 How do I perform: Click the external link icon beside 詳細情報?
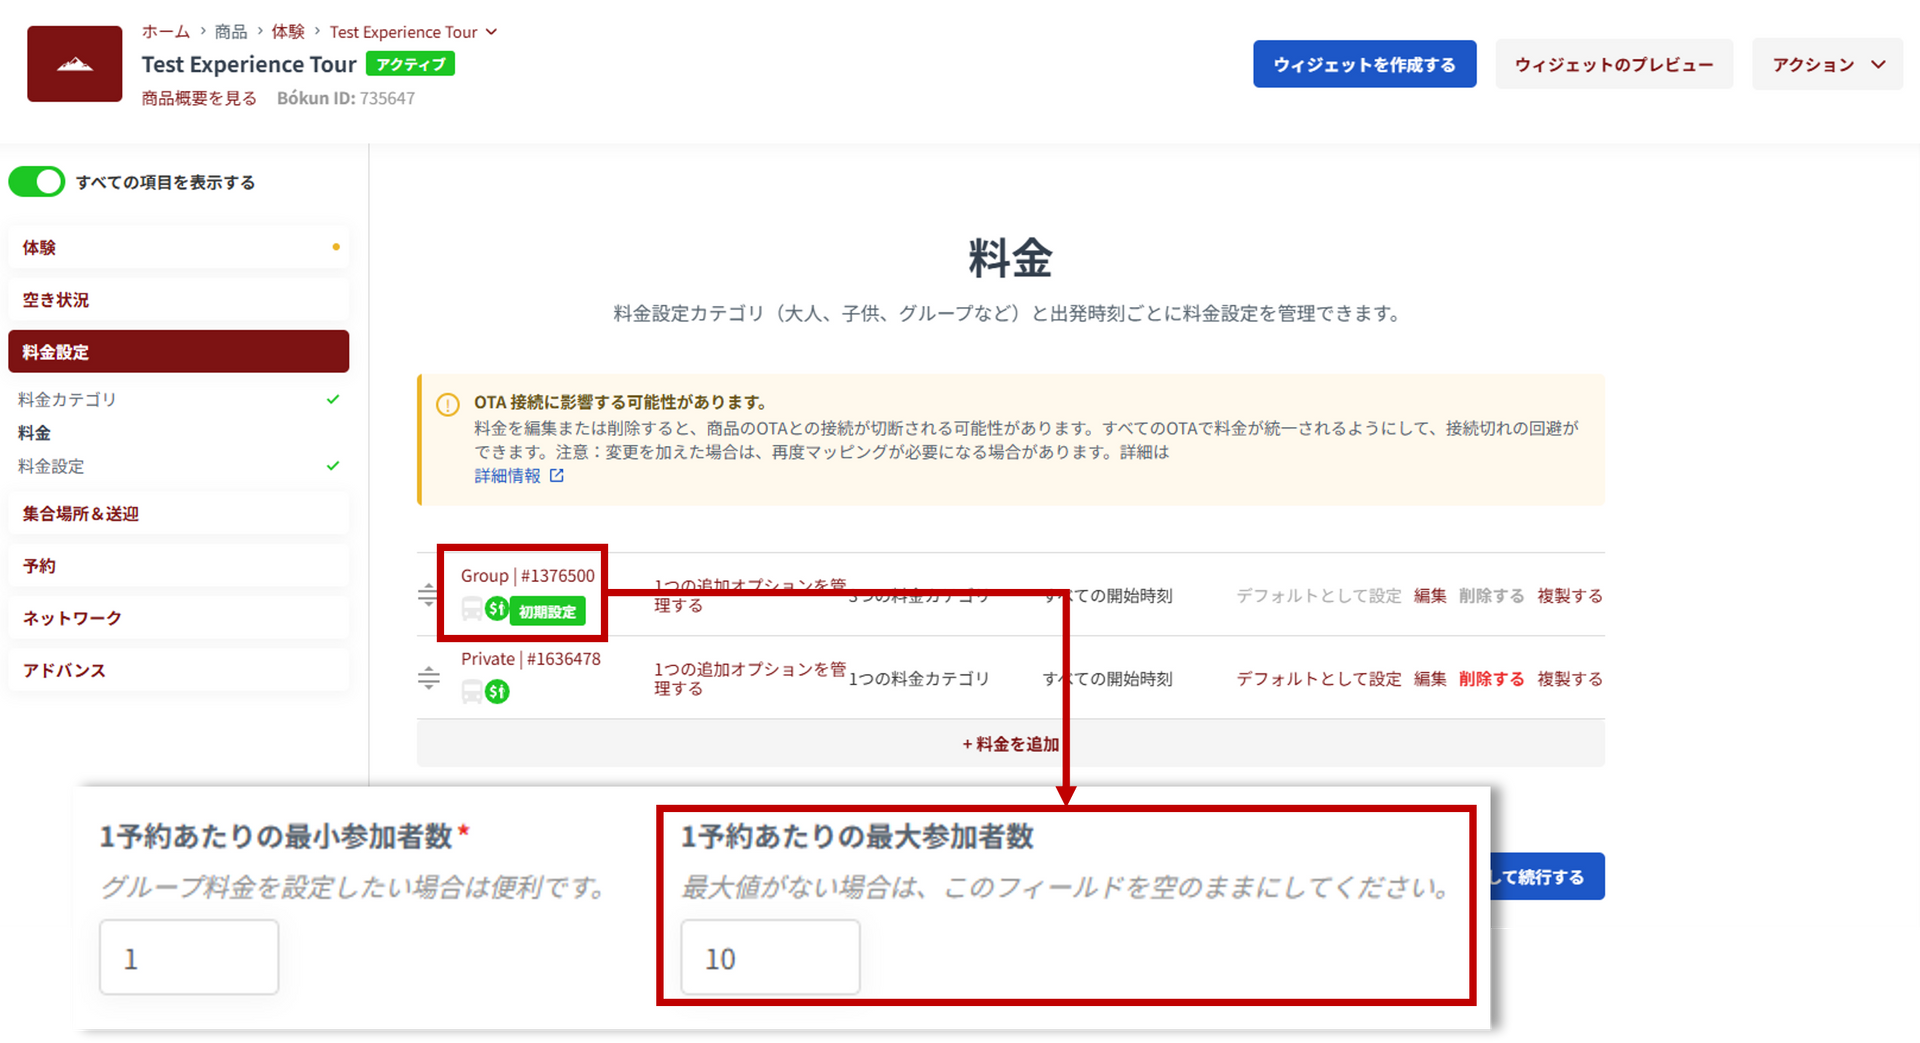tap(557, 476)
